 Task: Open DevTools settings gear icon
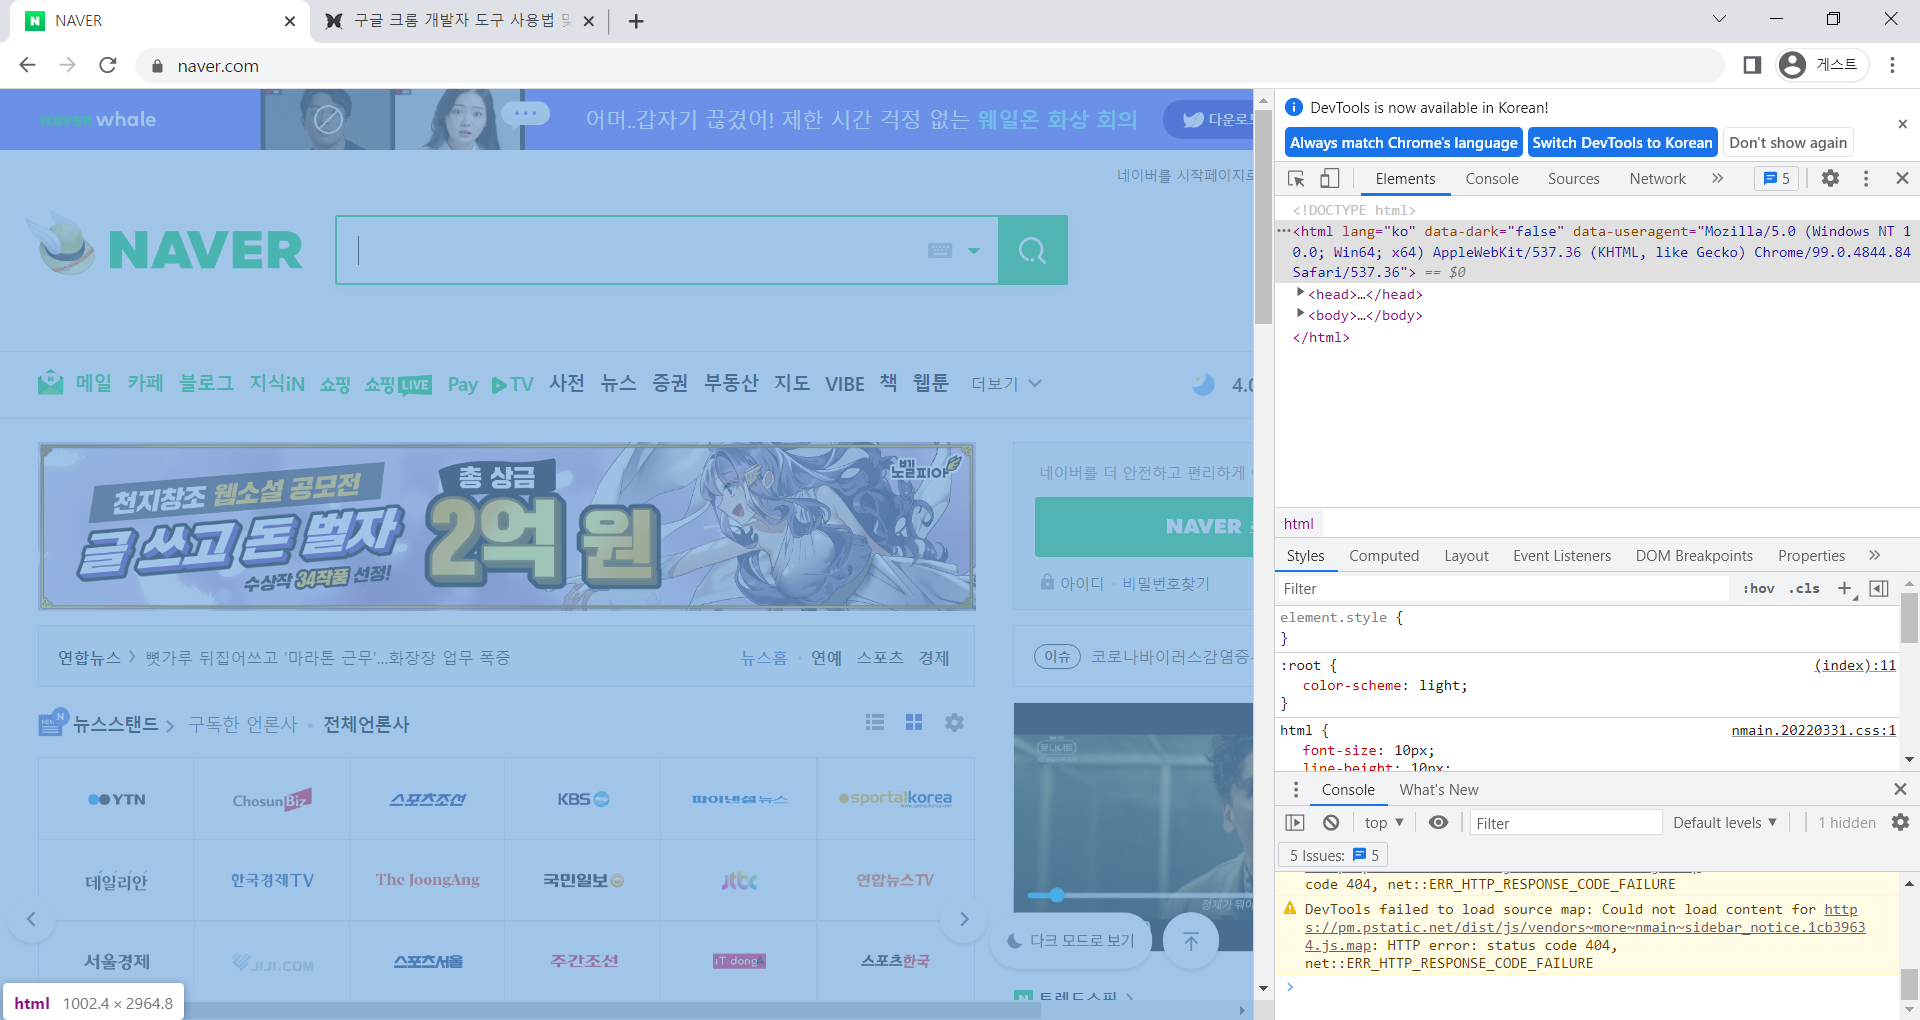click(x=1830, y=178)
